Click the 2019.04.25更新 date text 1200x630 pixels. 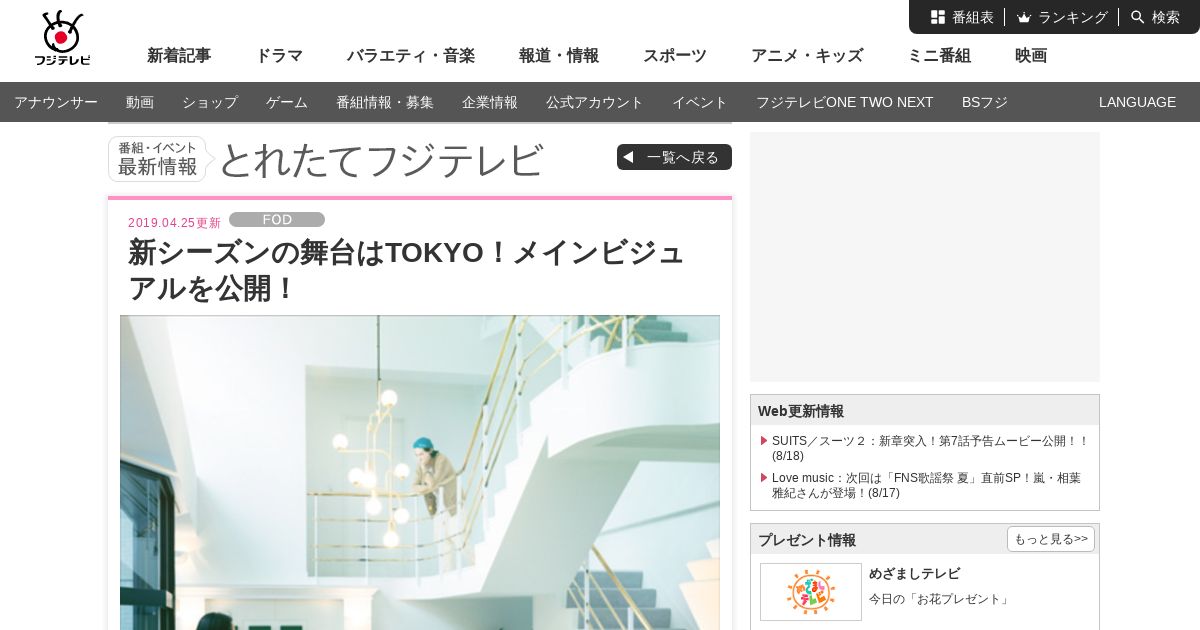[174, 223]
